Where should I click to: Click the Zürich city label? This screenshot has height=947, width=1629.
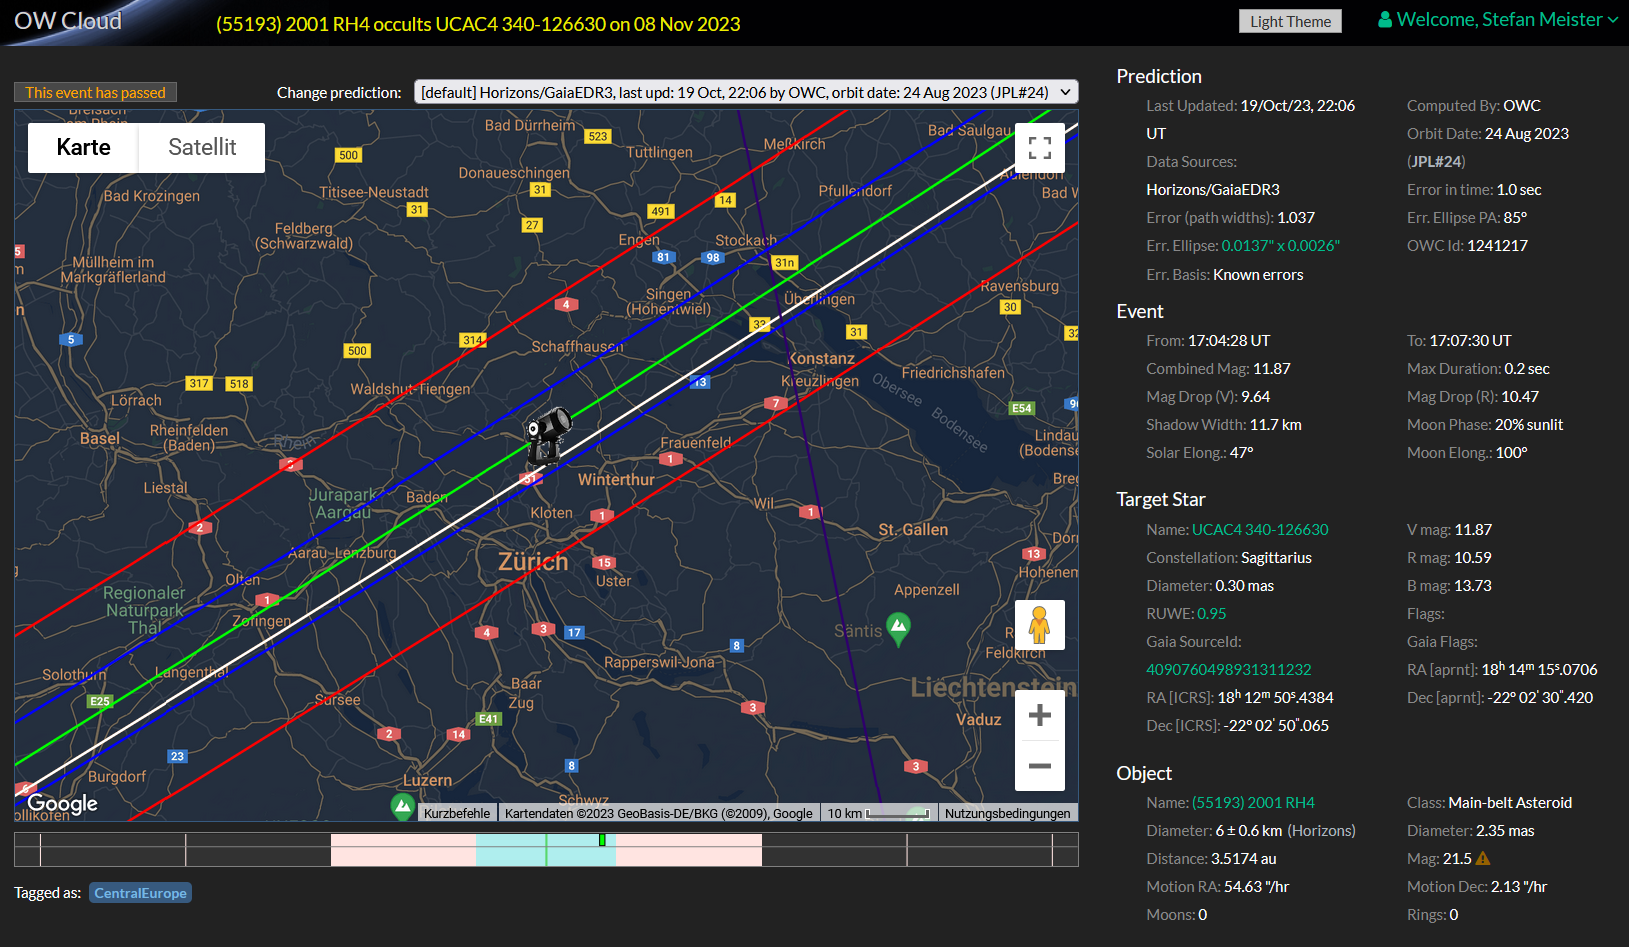tap(533, 562)
